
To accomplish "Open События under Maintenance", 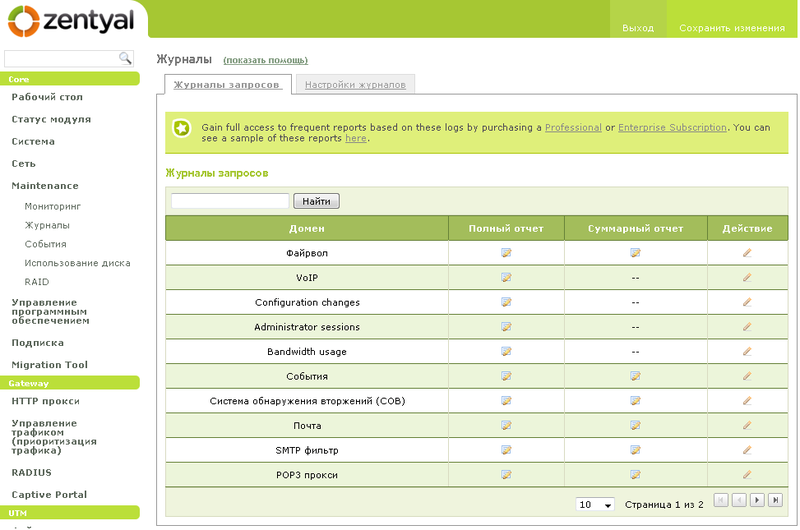I will click(45, 244).
